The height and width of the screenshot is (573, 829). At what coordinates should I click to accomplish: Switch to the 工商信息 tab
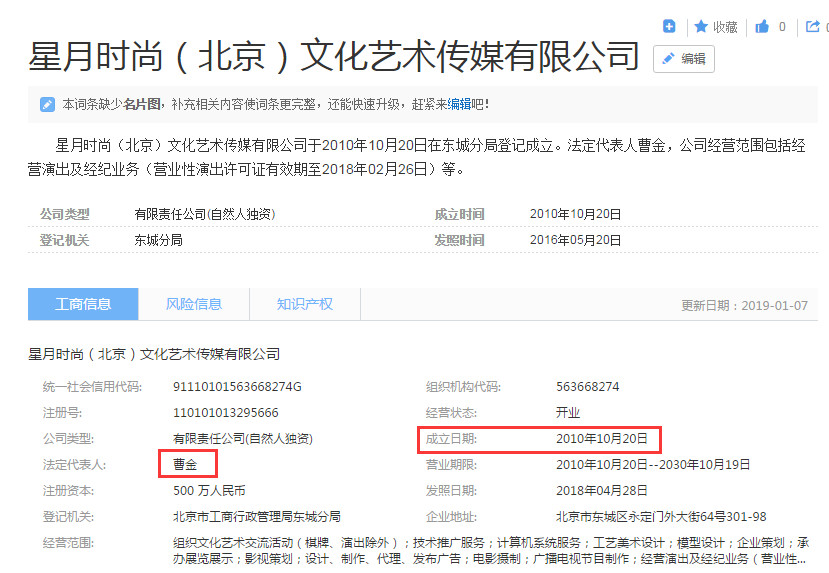83,304
